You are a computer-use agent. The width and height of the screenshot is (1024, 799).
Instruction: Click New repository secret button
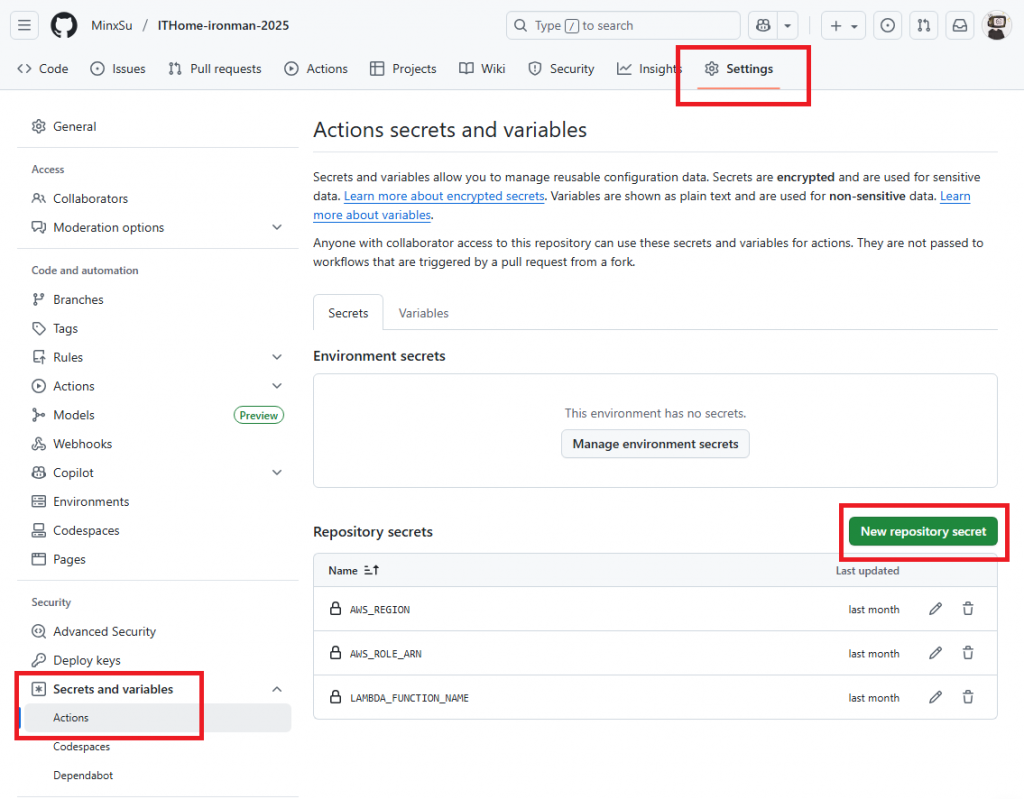pos(923,531)
